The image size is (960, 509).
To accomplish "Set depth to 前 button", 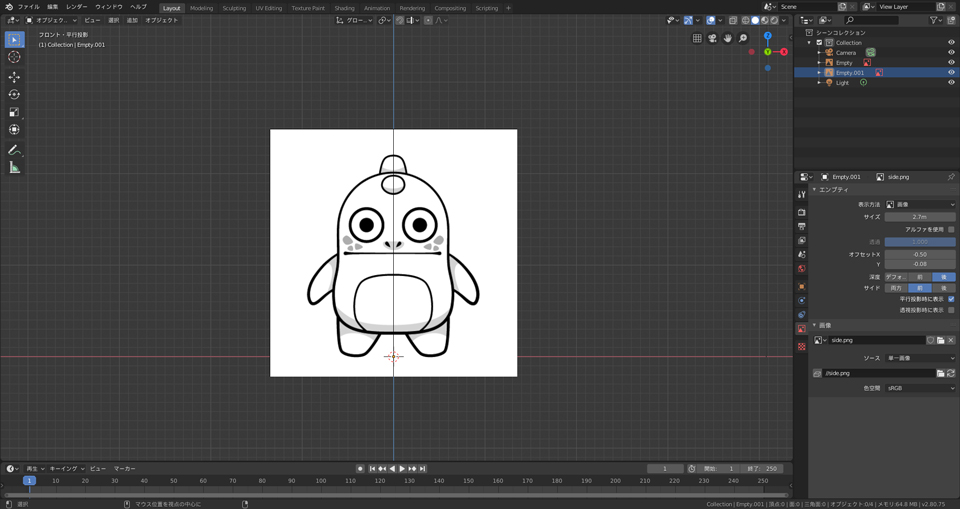I will click(919, 277).
